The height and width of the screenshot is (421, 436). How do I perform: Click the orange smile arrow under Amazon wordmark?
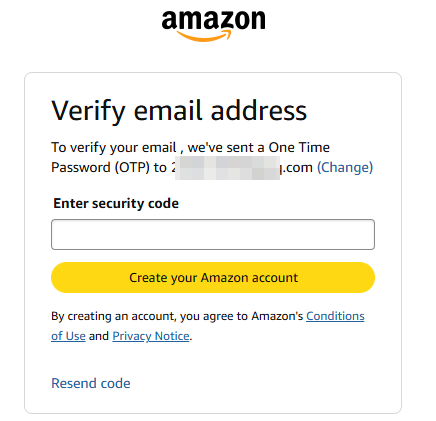pyautogui.click(x=203, y=36)
